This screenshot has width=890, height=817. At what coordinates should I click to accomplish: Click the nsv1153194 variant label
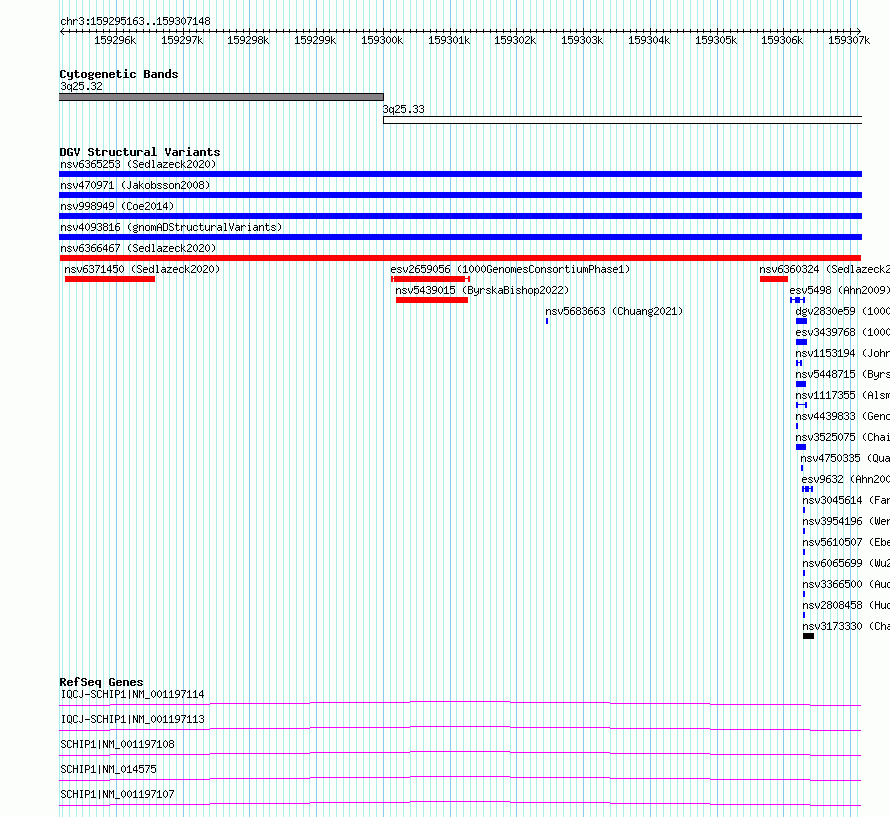pos(842,353)
